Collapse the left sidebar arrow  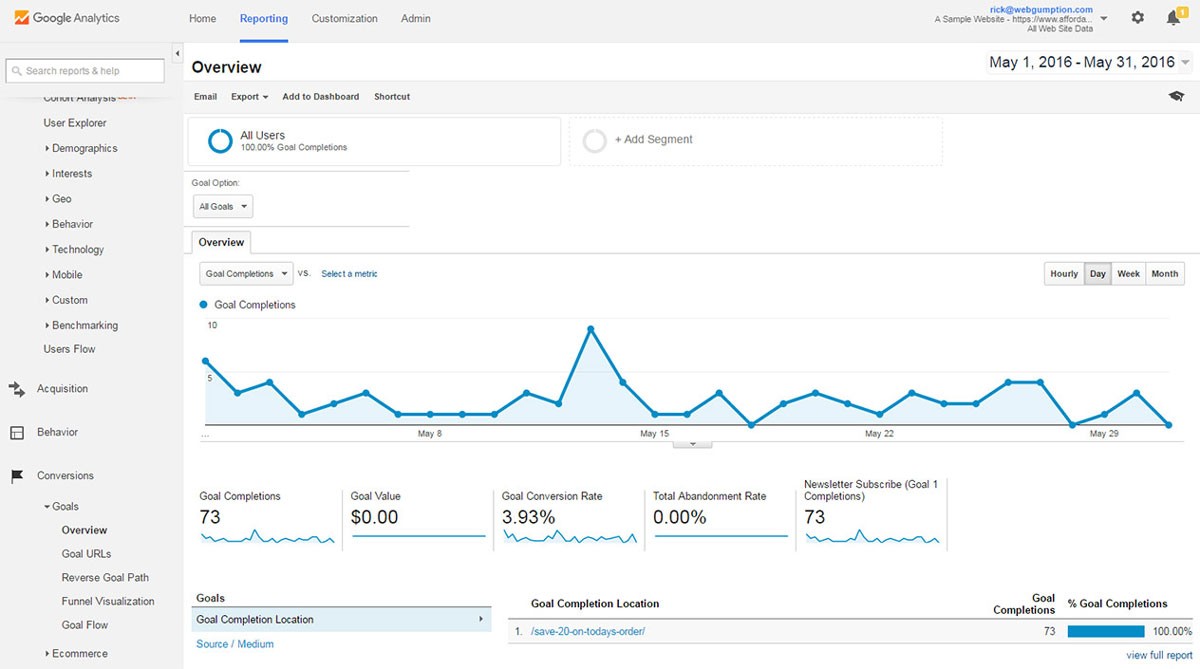[177, 53]
